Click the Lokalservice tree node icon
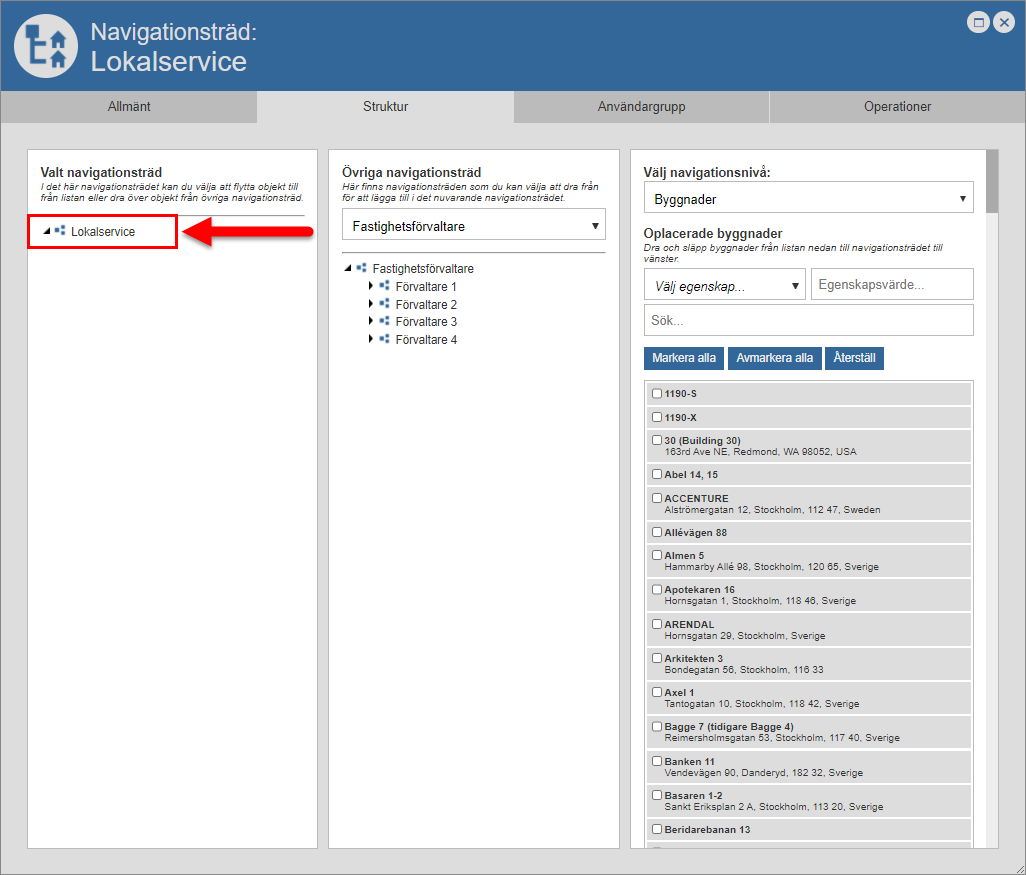The width and height of the screenshot is (1026, 875). (x=60, y=231)
